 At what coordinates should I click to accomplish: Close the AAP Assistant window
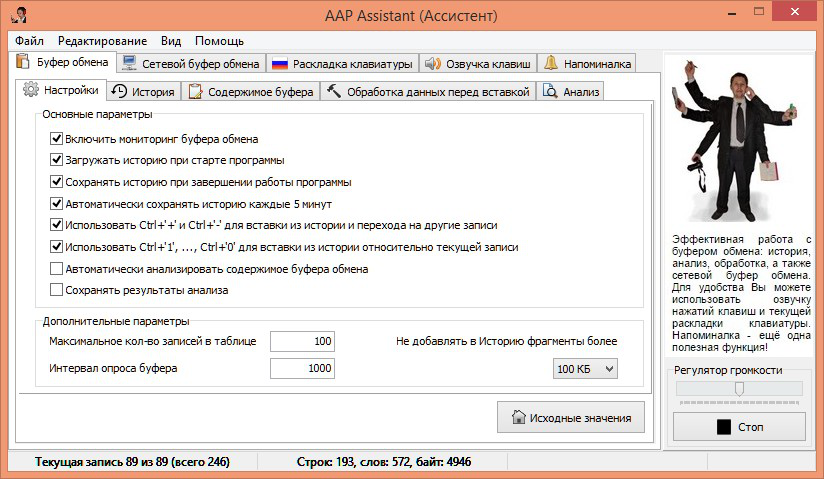point(795,12)
